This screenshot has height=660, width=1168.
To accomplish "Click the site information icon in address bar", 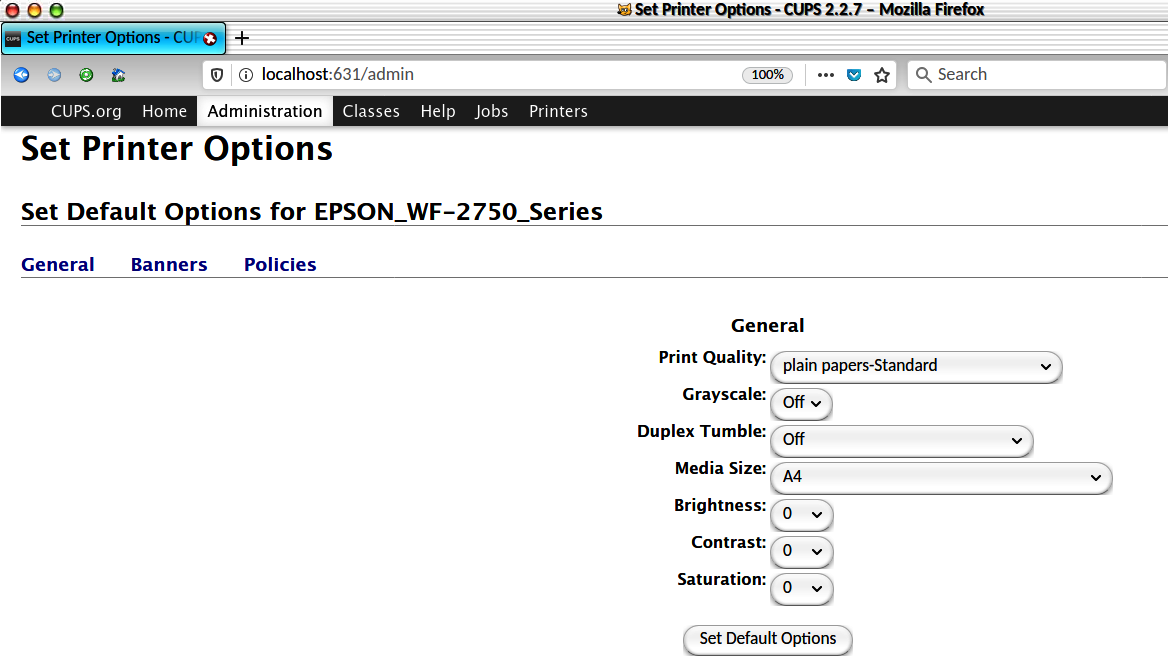I will [x=245, y=74].
